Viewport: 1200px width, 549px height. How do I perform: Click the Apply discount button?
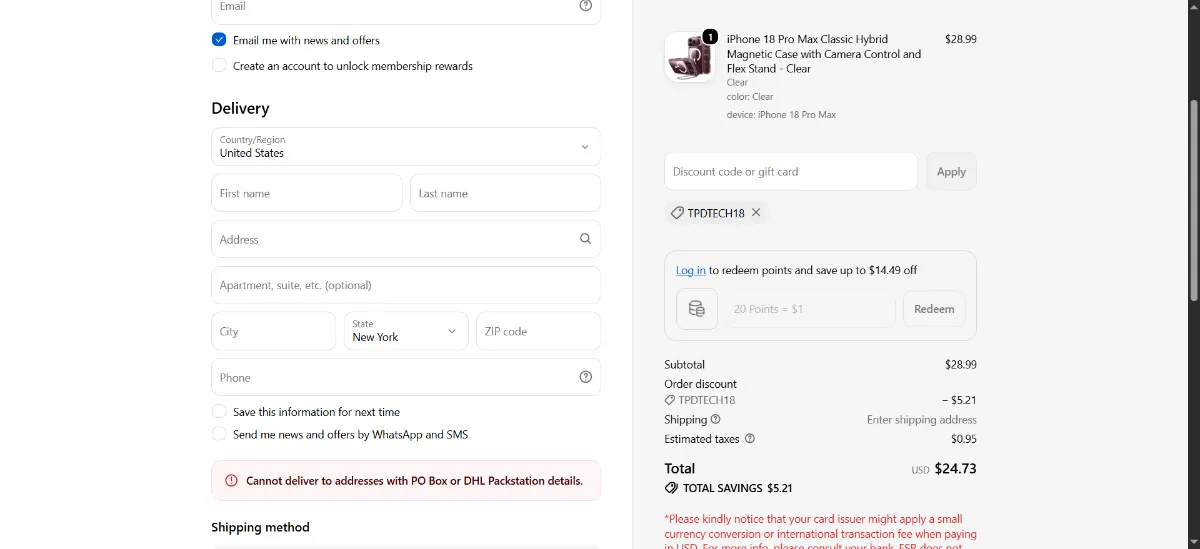tap(951, 172)
